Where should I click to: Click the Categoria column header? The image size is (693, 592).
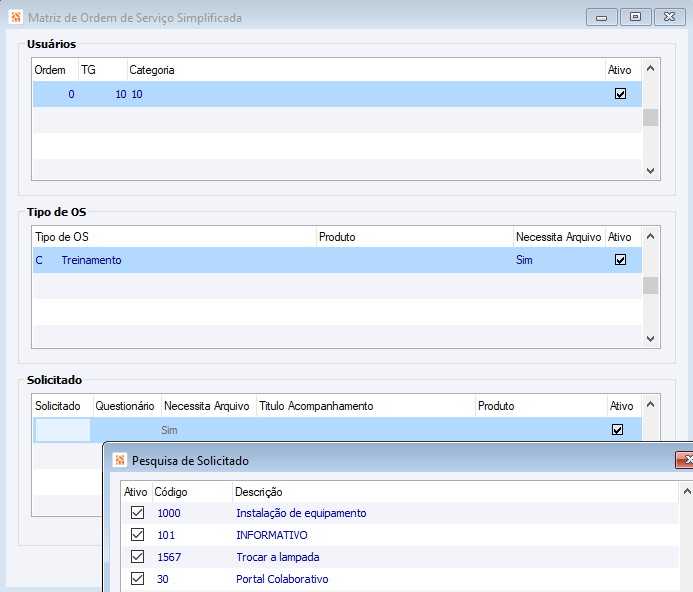point(366,70)
